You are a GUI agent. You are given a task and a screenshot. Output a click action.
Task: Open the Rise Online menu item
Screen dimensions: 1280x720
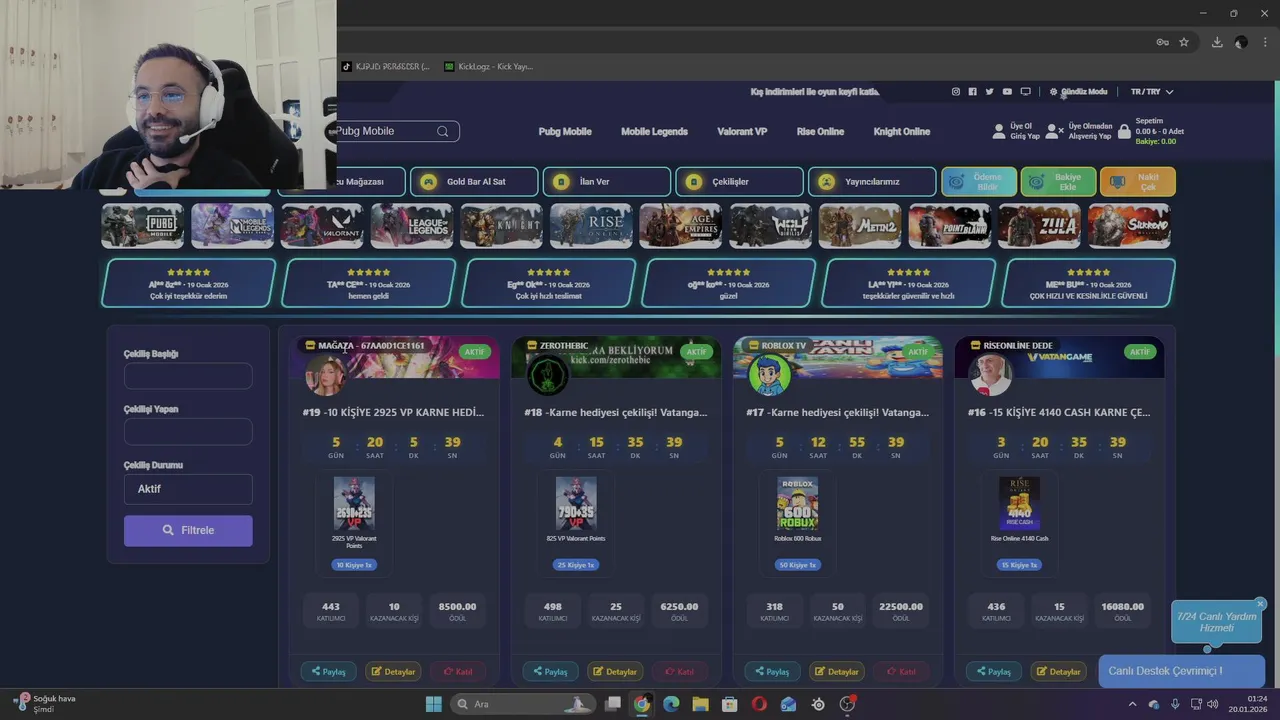point(820,132)
